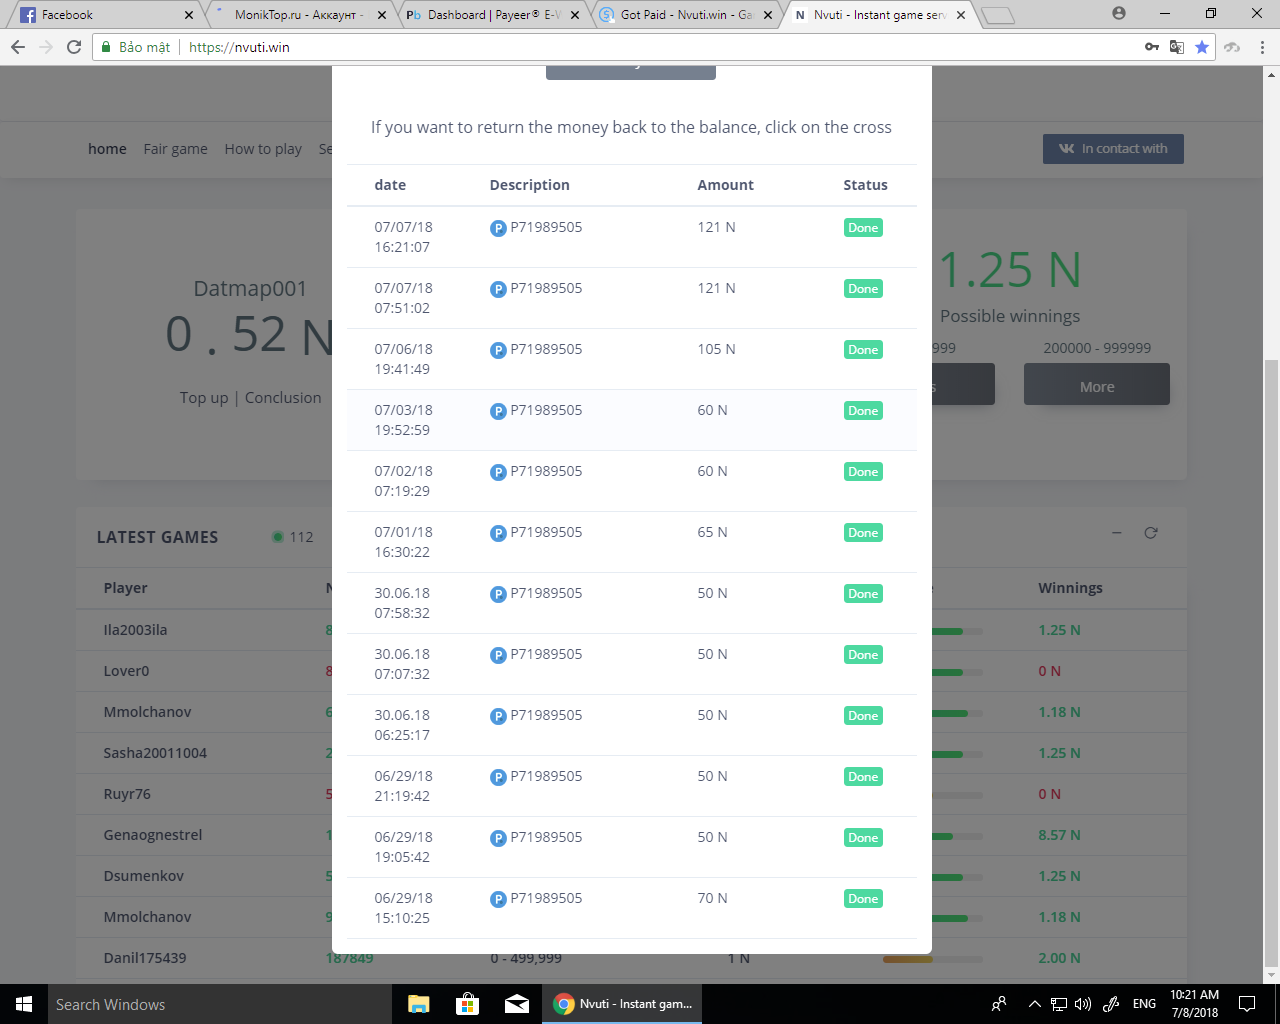The image size is (1280, 1024).
Task: Open a new browser tab
Action: [x=998, y=15]
